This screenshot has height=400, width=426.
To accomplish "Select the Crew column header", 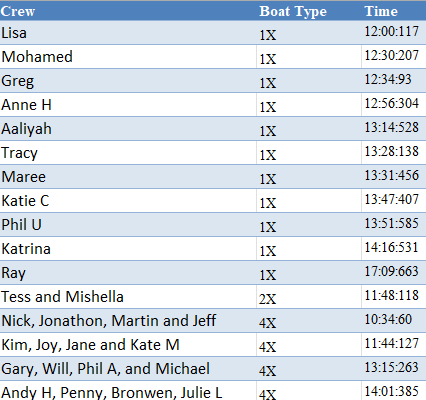I will click(x=128, y=11).
